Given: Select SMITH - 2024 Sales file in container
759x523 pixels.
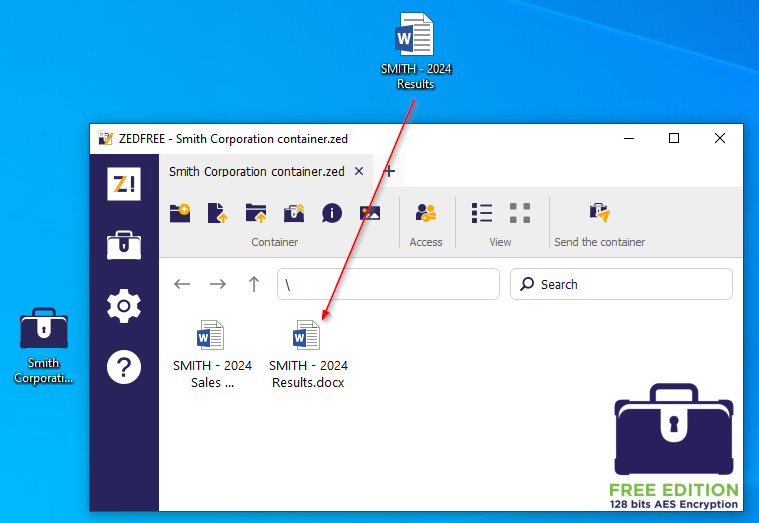Looking at the screenshot, I should [x=212, y=354].
